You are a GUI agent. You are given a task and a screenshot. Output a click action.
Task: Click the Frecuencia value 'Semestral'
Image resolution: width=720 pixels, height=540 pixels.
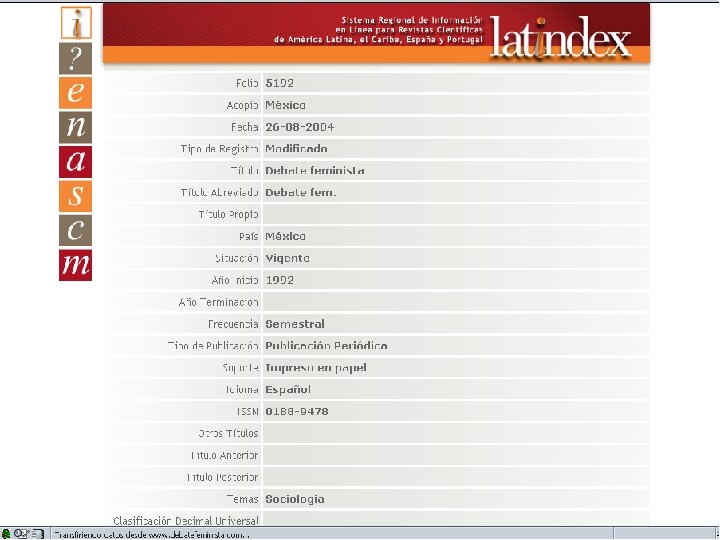coord(295,324)
